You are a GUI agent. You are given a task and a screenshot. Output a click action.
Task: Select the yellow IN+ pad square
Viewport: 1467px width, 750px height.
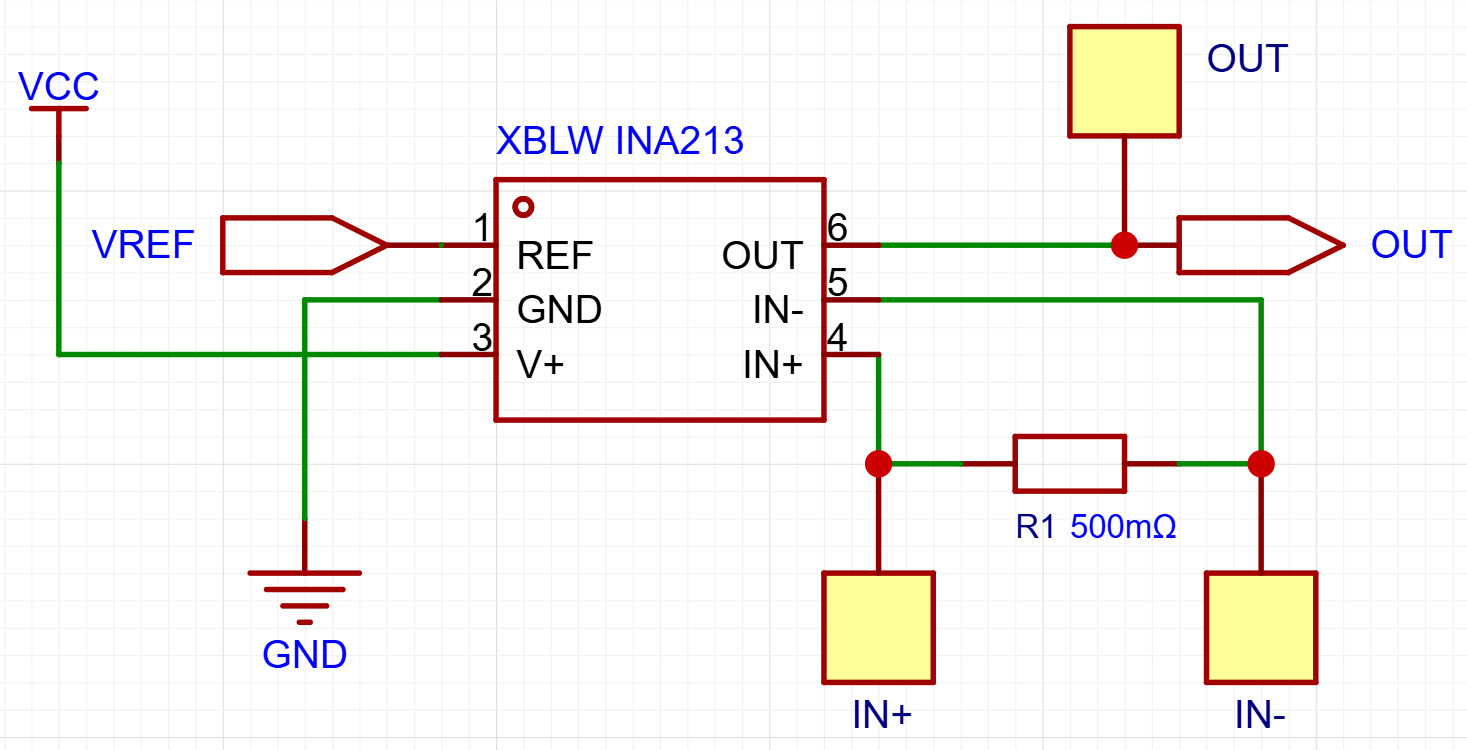(x=878, y=627)
